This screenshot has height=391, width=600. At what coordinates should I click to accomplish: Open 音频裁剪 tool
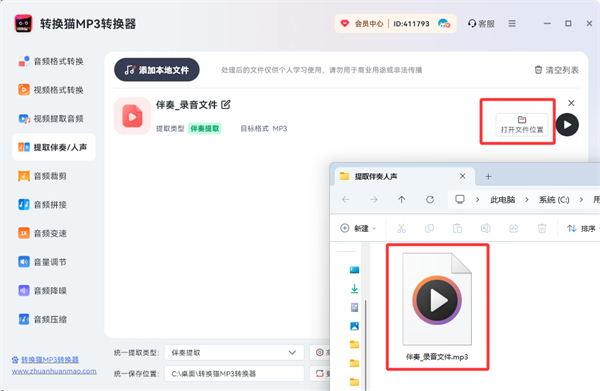point(42,176)
